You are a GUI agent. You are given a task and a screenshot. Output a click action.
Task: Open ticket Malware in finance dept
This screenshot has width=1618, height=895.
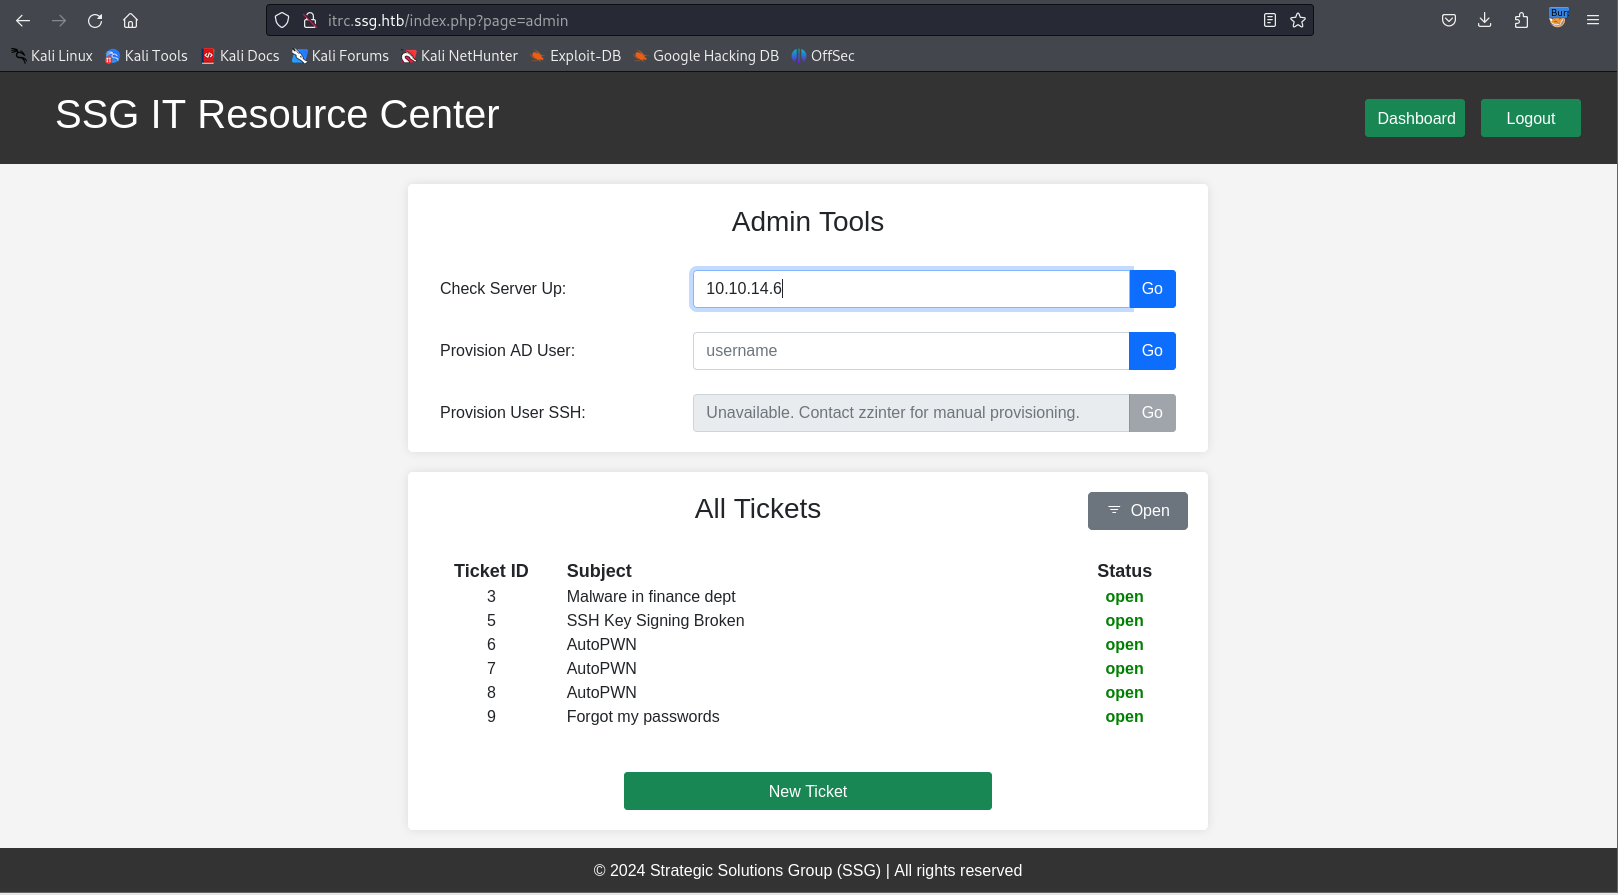point(651,597)
